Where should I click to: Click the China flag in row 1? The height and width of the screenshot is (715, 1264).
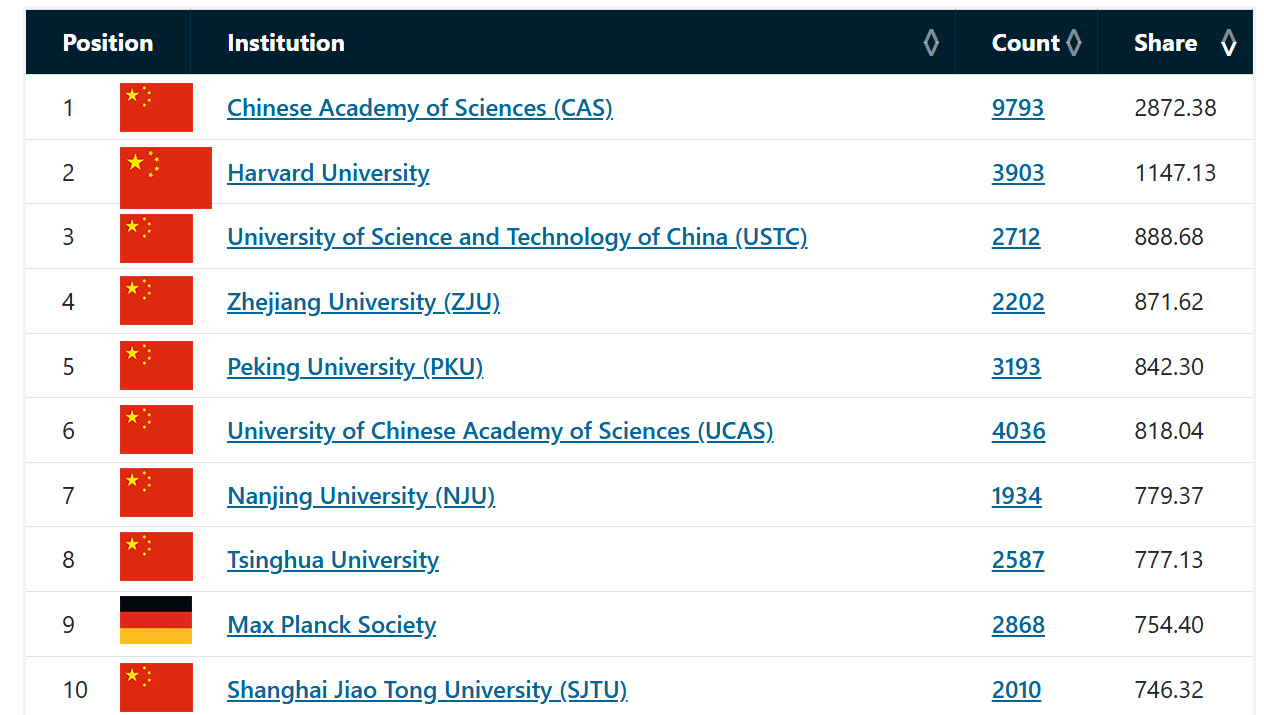coord(156,108)
